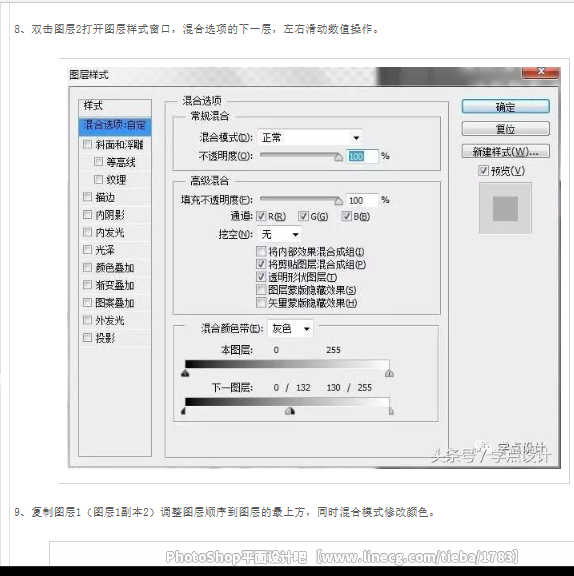Image resolution: width=574 pixels, height=576 pixels.
Task: Click the 本图层 black point slider handle
Action: pos(185,374)
